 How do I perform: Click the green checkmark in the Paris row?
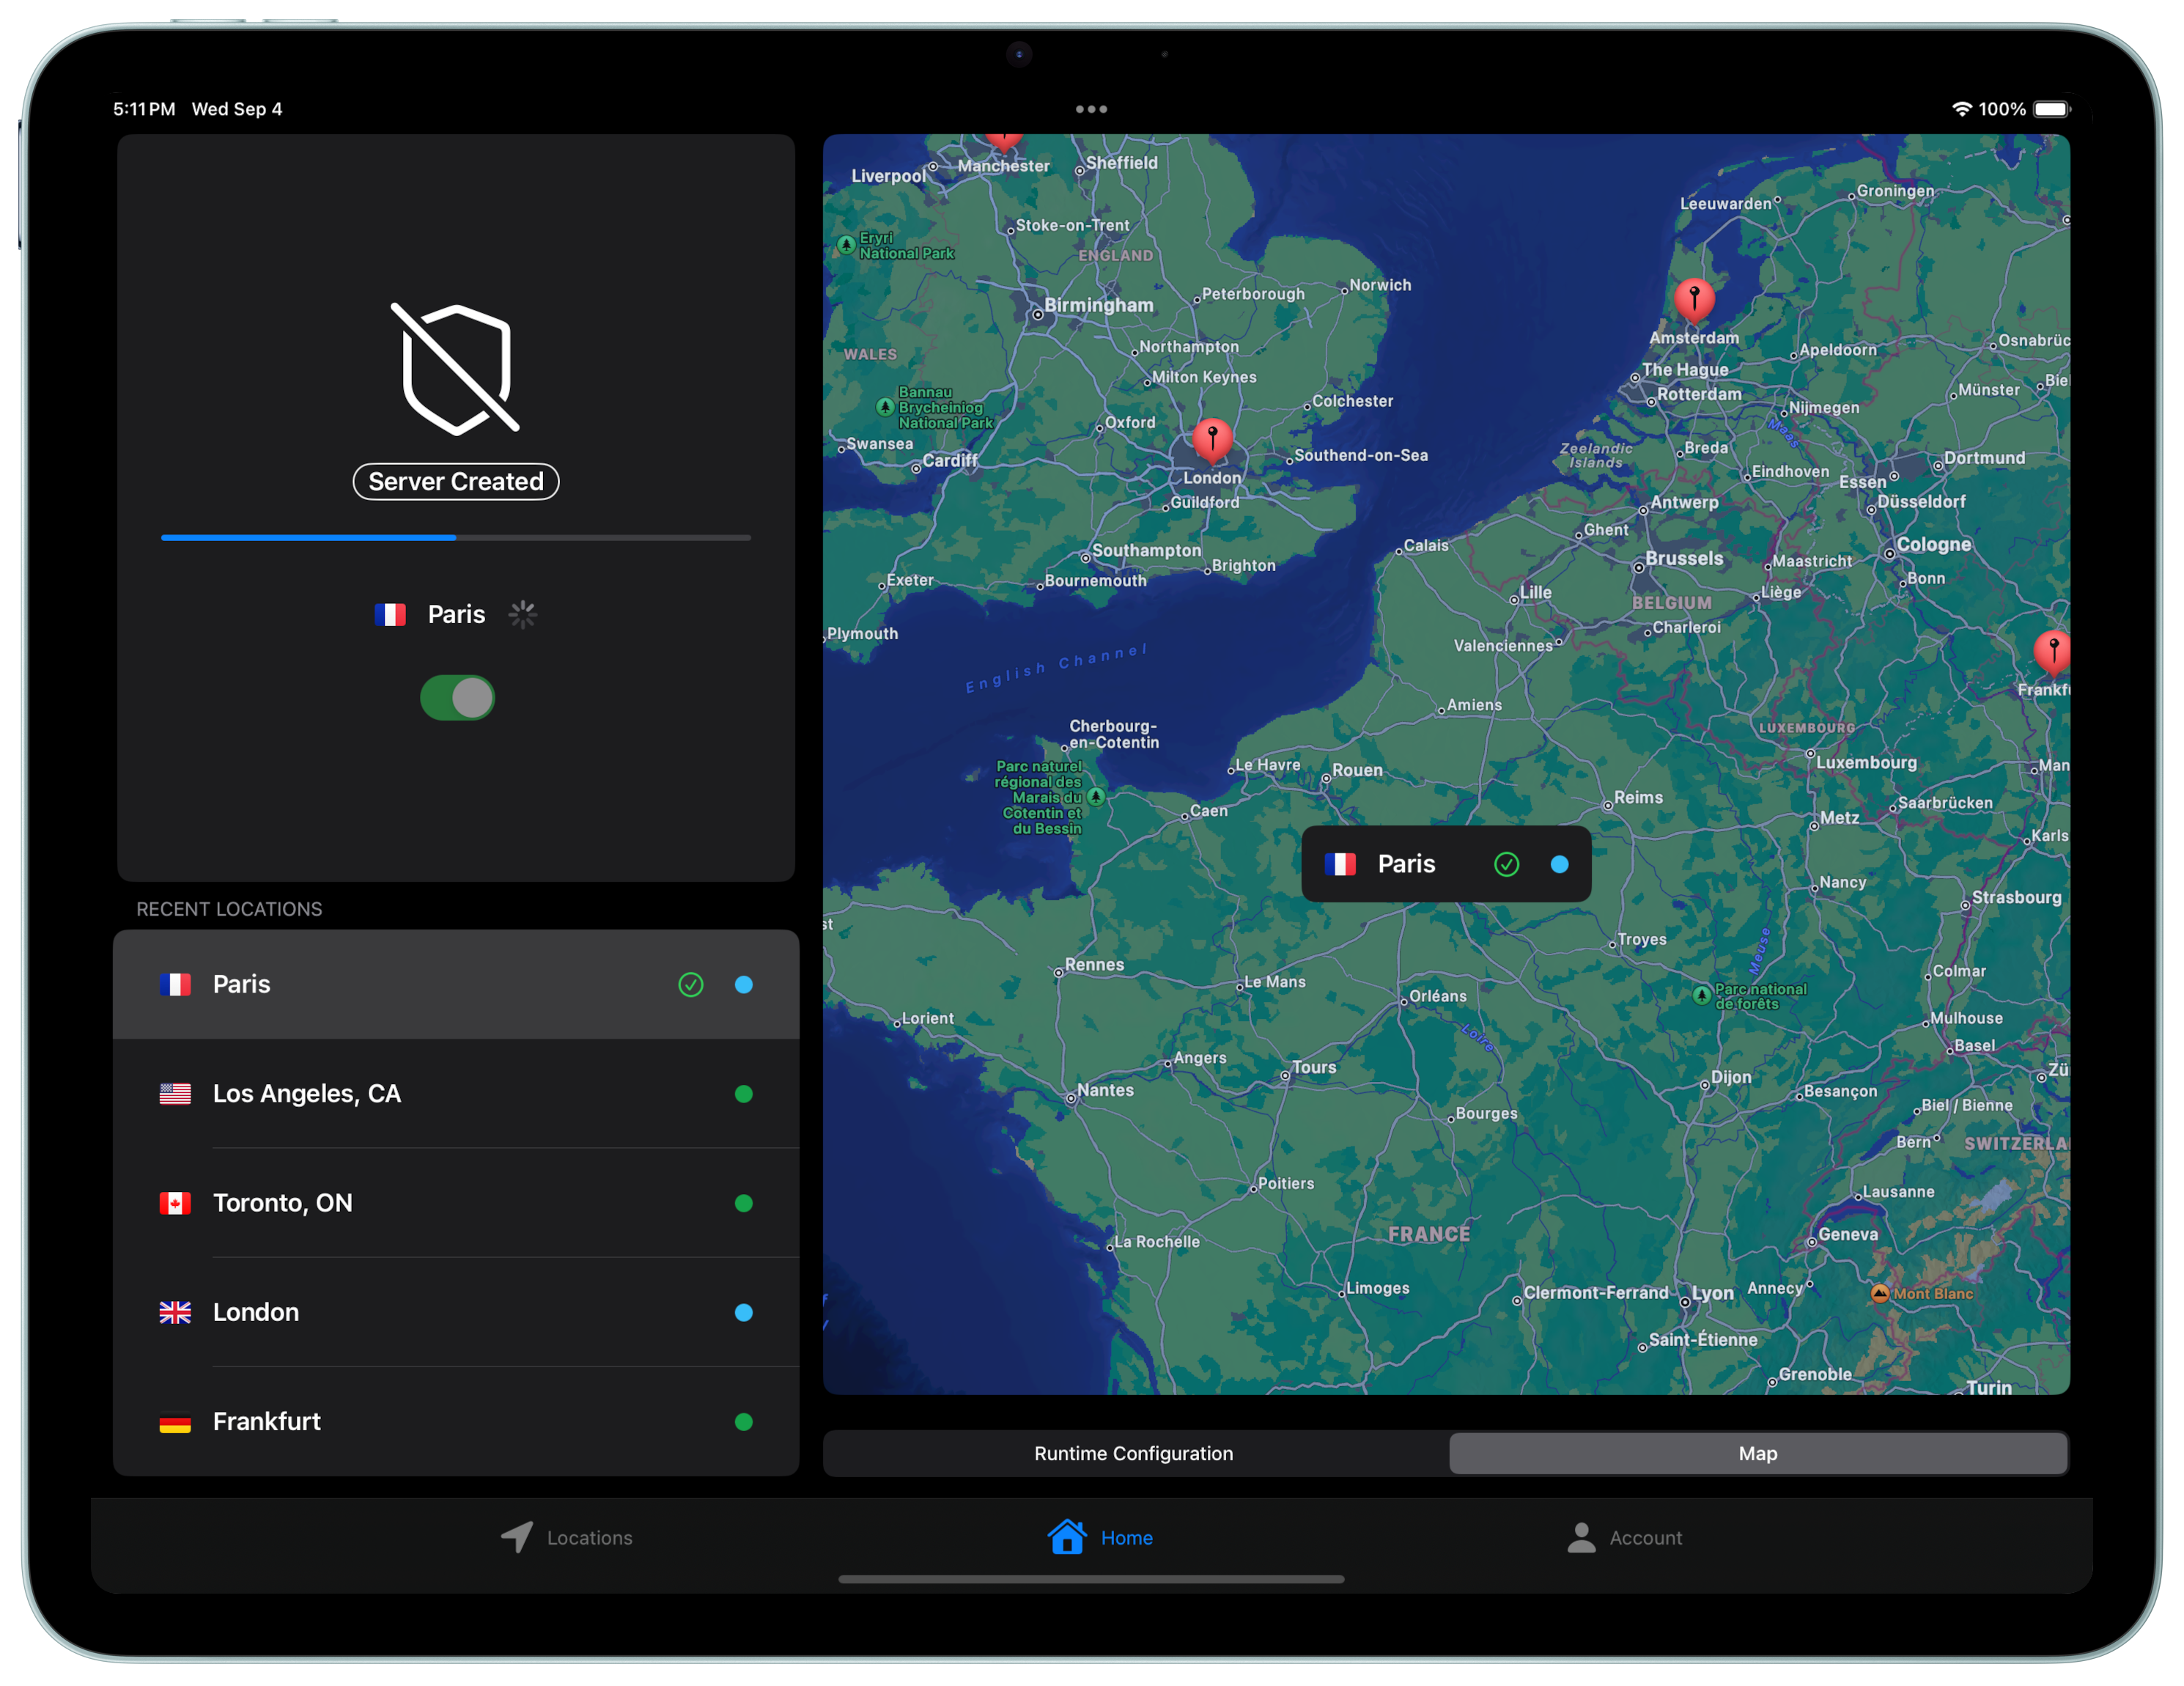click(x=691, y=985)
